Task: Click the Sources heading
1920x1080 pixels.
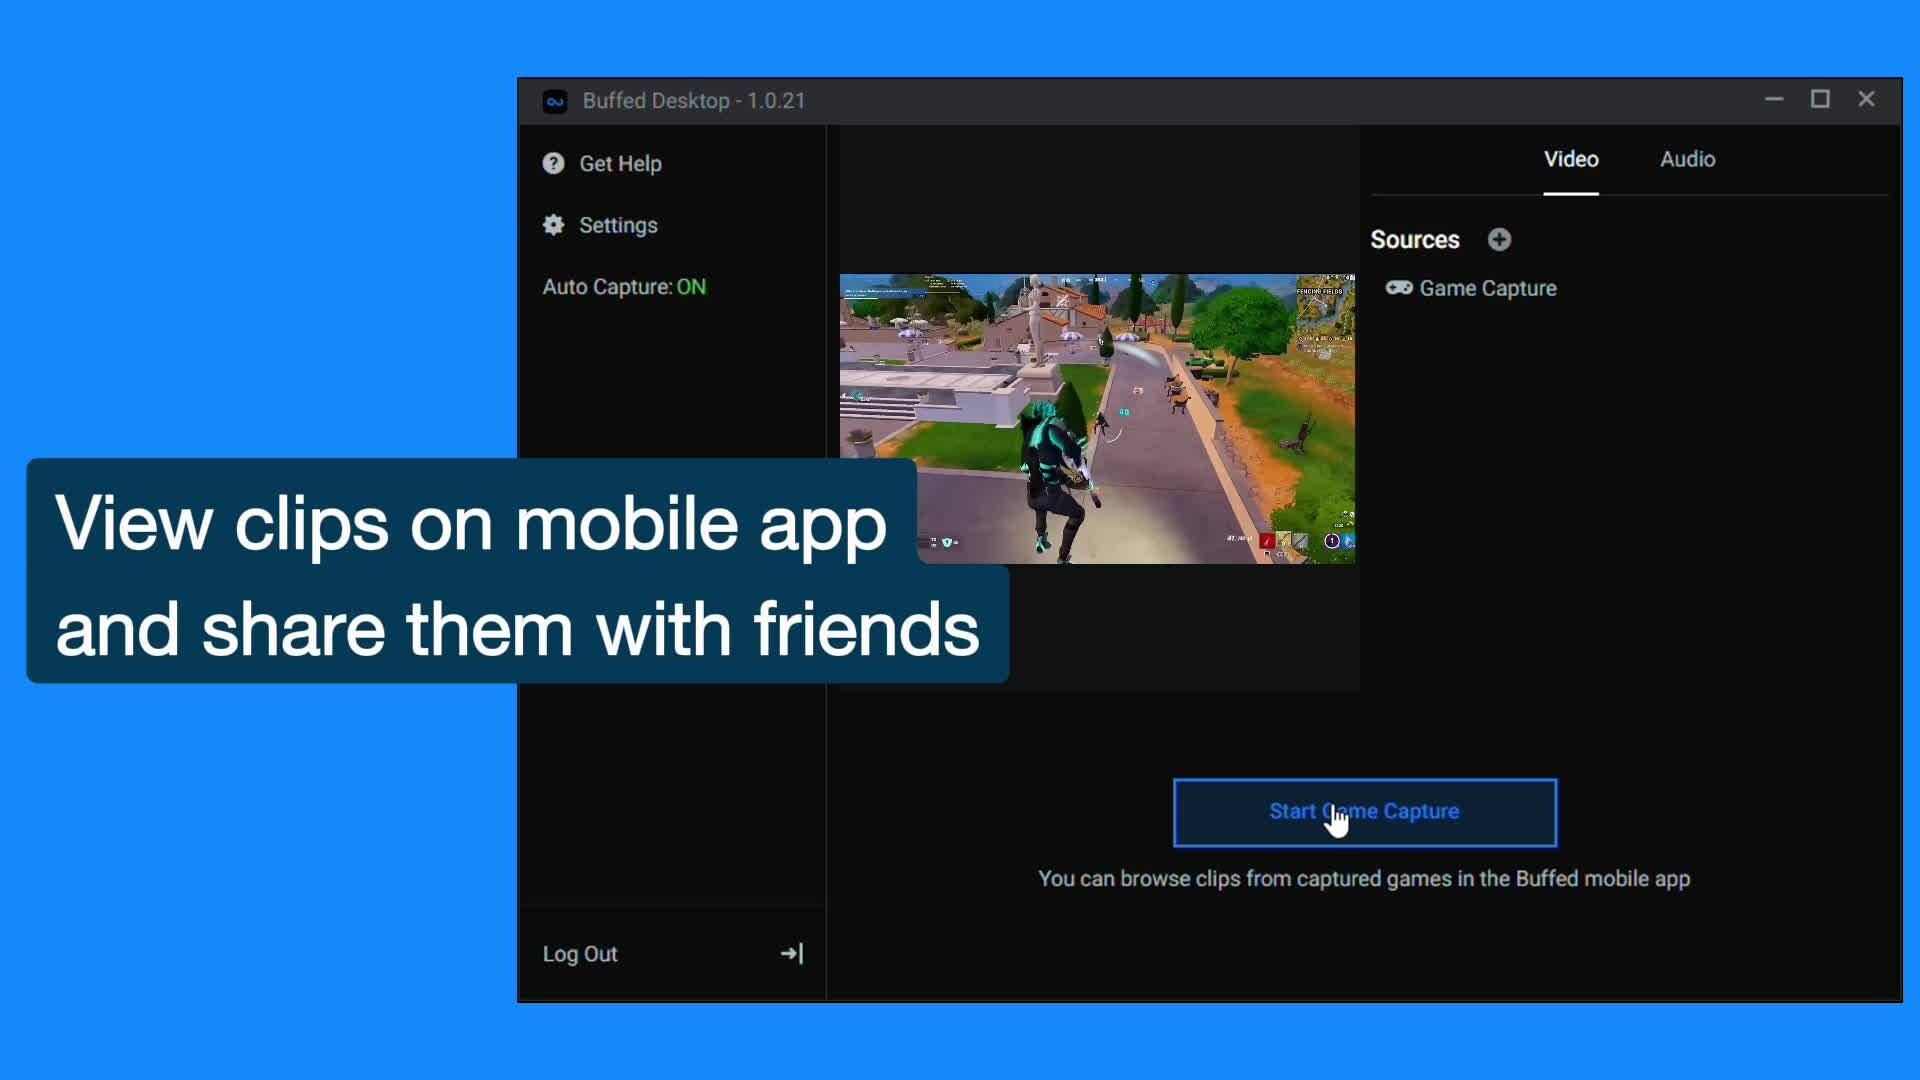Action: [1414, 240]
